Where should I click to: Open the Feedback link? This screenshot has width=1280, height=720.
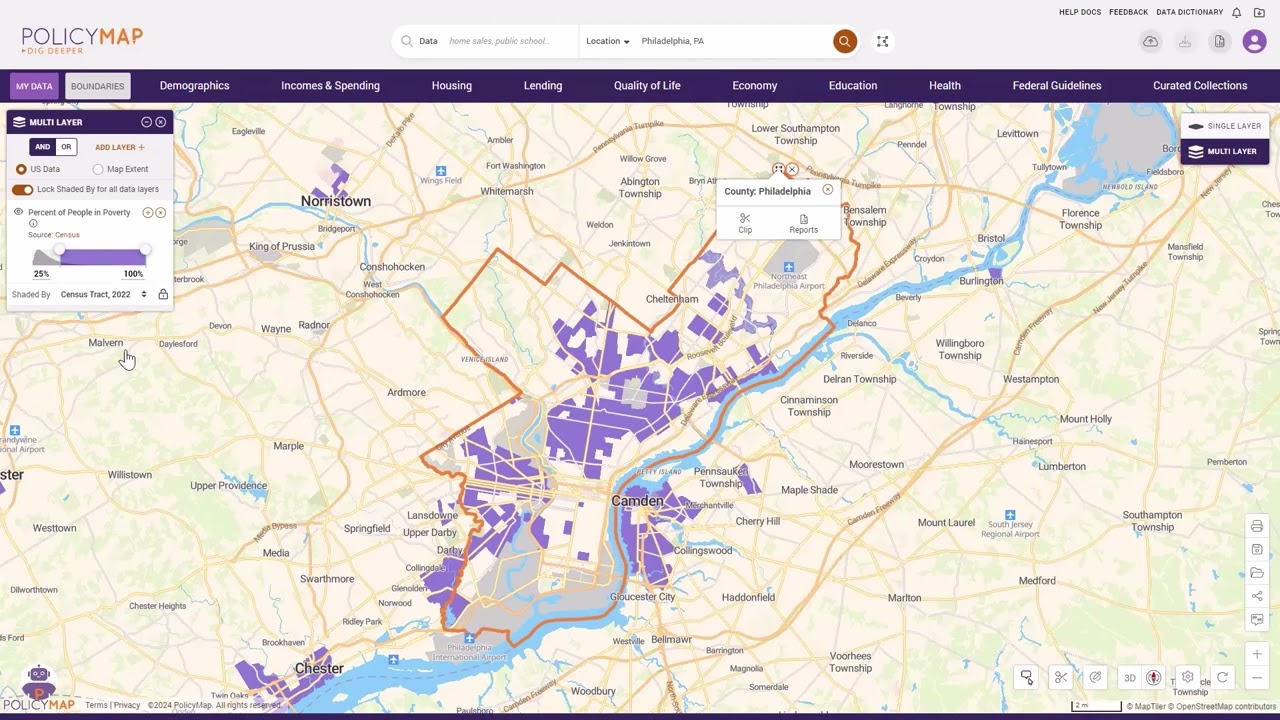pos(1128,12)
